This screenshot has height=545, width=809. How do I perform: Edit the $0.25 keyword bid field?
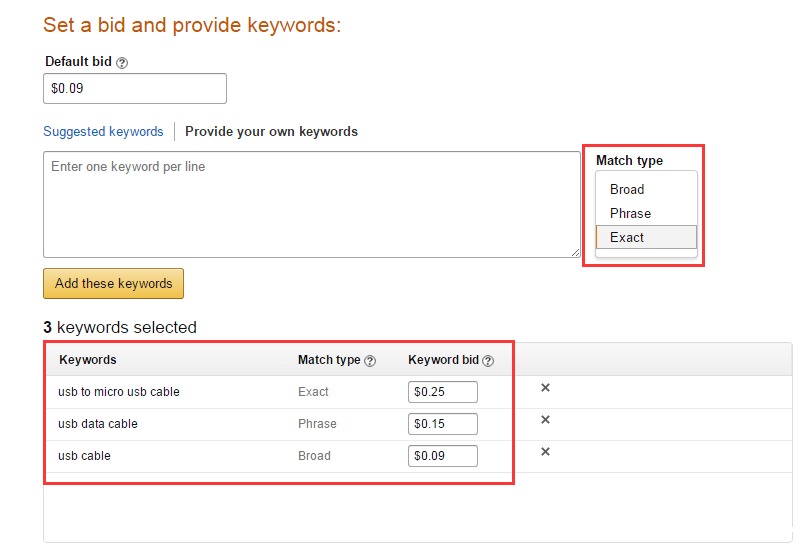[x=442, y=392]
